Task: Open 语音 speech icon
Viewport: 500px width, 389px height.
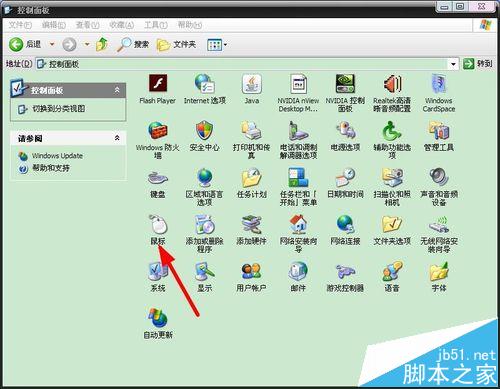Action: click(x=392, y=271)
